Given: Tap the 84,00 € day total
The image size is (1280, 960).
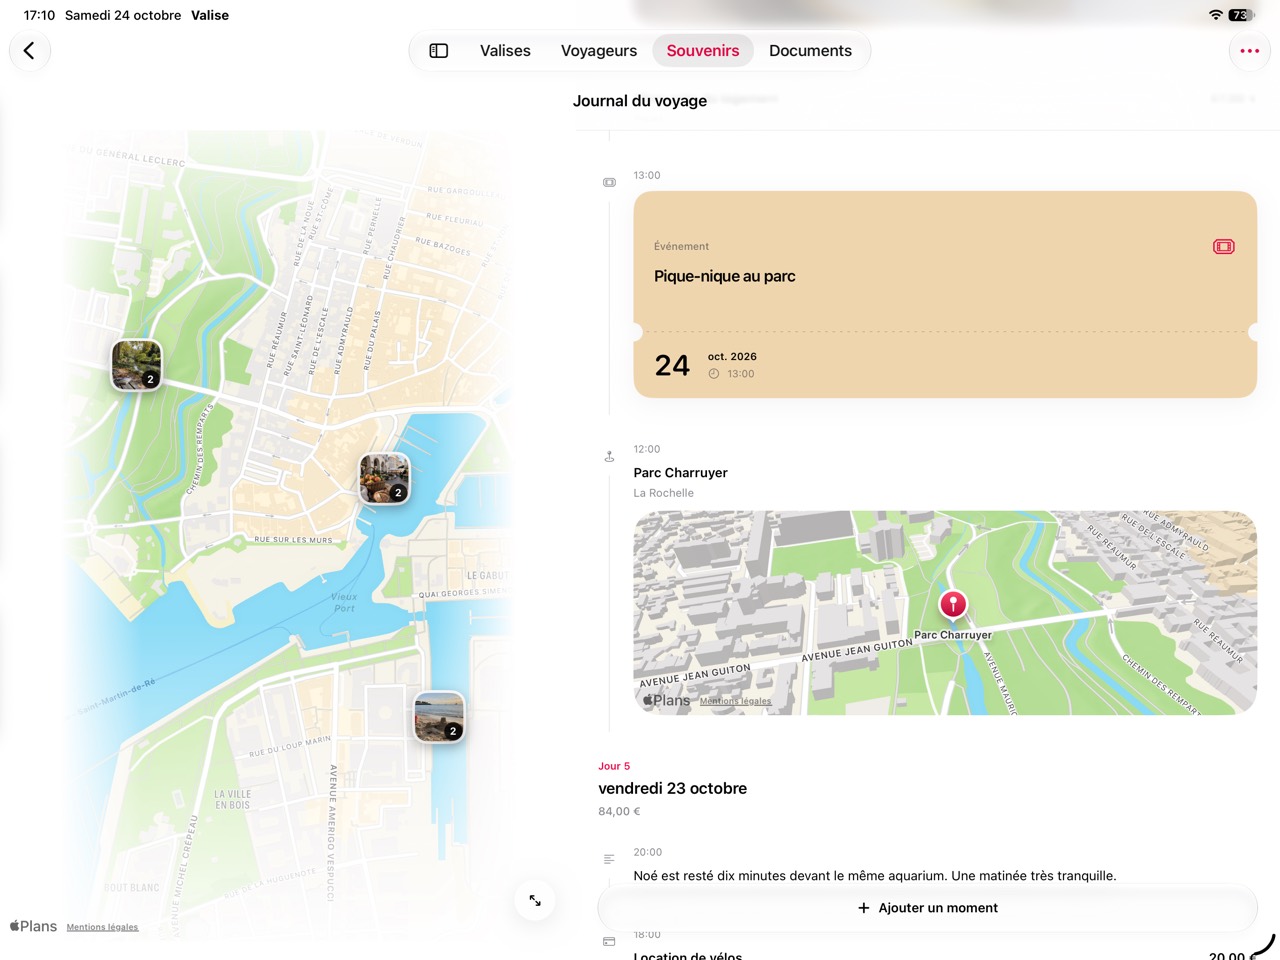Looking at the screenshot, I should (619, 812).
